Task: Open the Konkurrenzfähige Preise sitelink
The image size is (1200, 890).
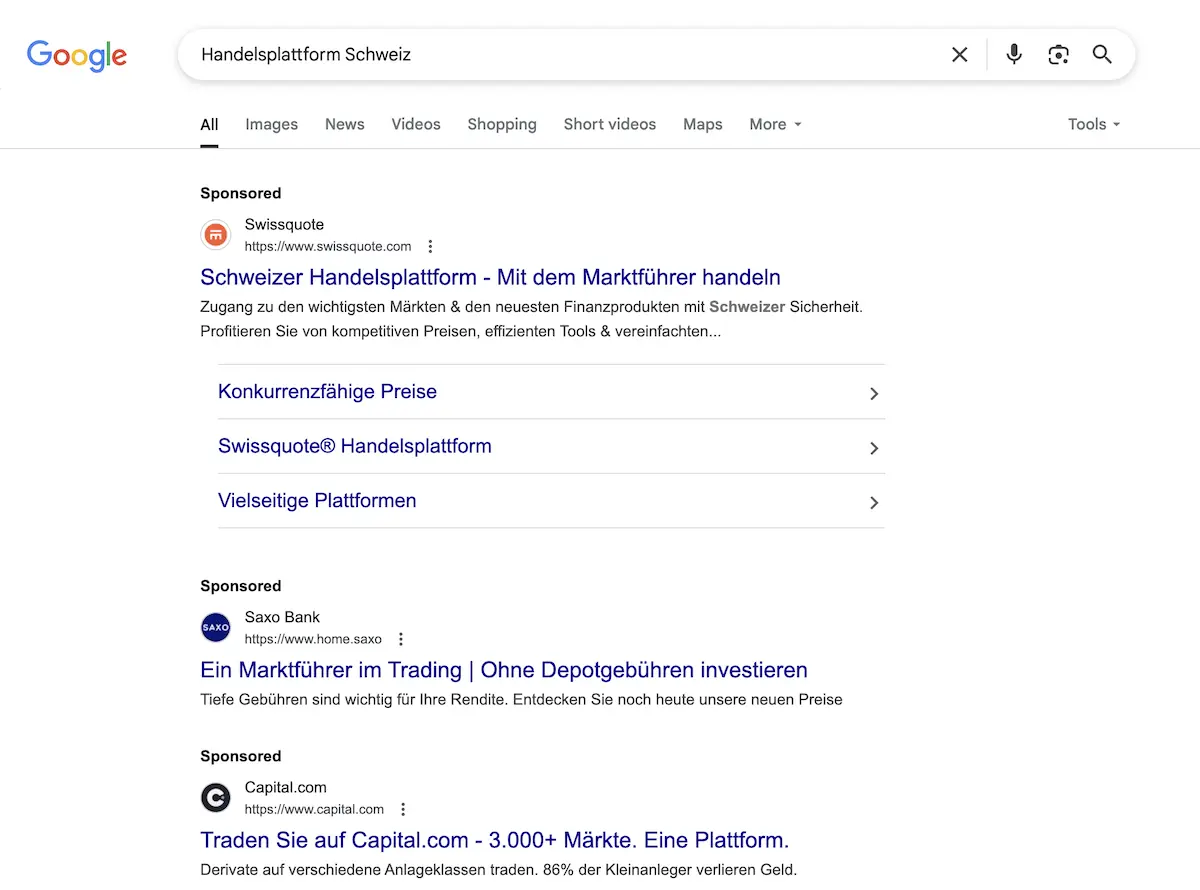Action: (x=327, y=392)
